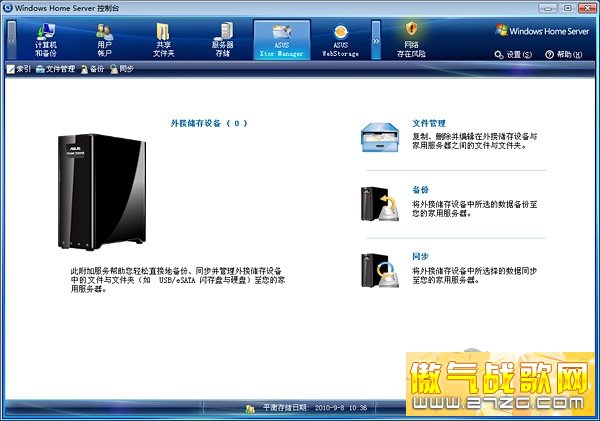Click the 备份 server icon
Screen dimensions: 600x421
(380, 204)
